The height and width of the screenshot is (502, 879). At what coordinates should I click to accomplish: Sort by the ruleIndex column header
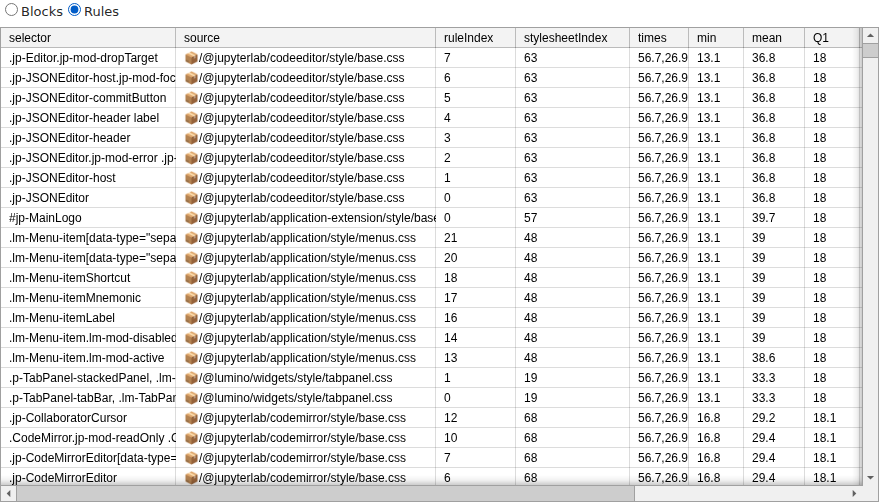[475, 38]
